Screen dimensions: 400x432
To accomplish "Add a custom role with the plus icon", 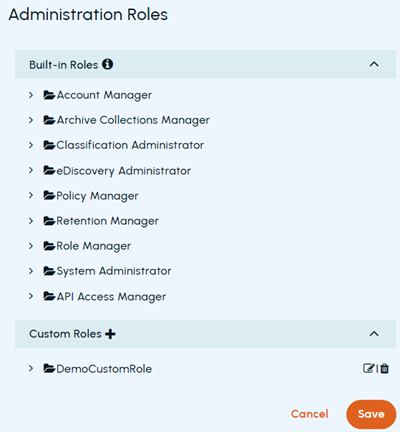I will pyautogui.click(x=110, y=334).
